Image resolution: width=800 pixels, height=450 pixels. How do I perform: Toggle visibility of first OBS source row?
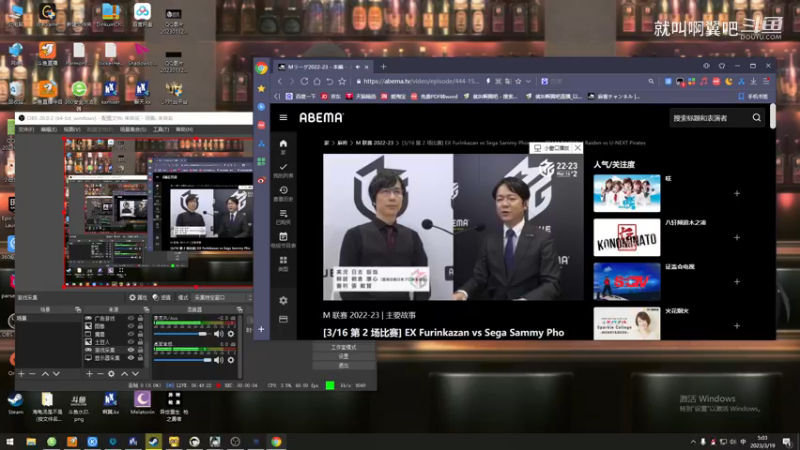click(131, 318)
